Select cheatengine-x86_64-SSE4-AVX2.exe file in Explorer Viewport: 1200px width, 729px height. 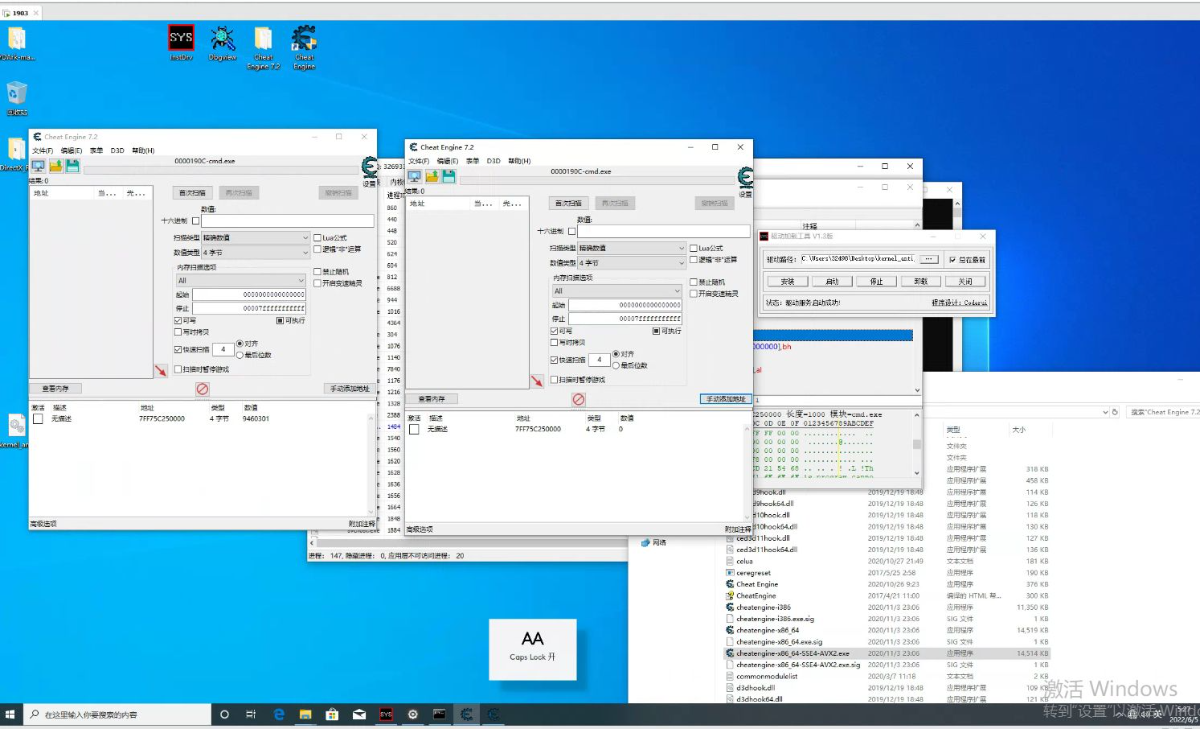coord(792,653)
